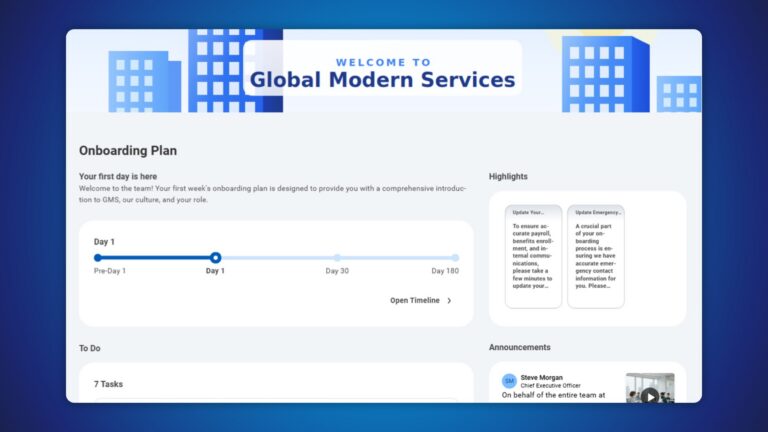
Task: Select the Day 180 timeline marker
Action: tap(455, 258)
